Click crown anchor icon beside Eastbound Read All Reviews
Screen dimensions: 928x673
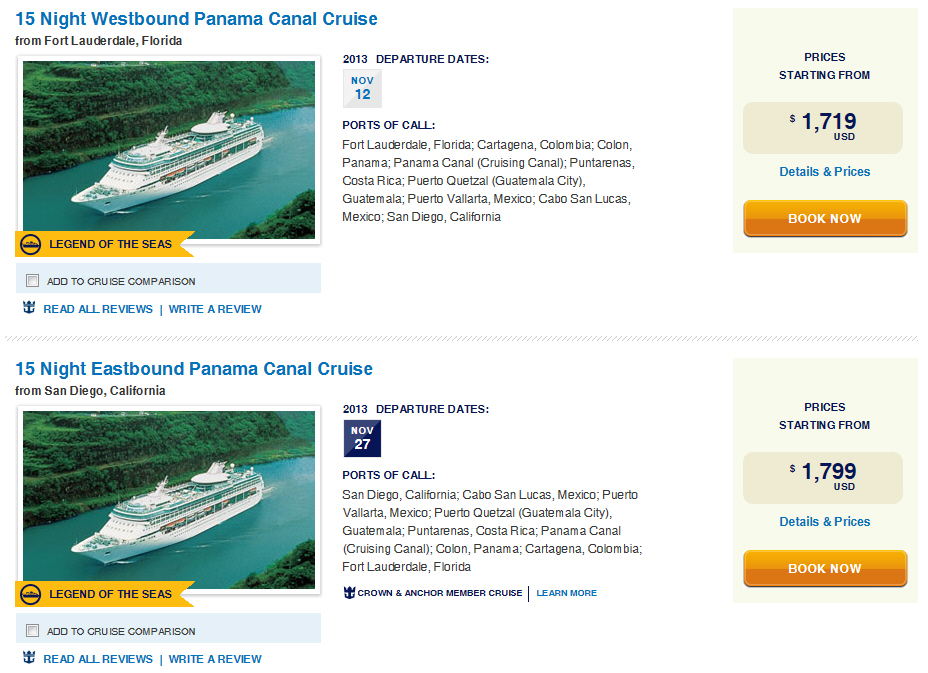(x=29, y=658)
